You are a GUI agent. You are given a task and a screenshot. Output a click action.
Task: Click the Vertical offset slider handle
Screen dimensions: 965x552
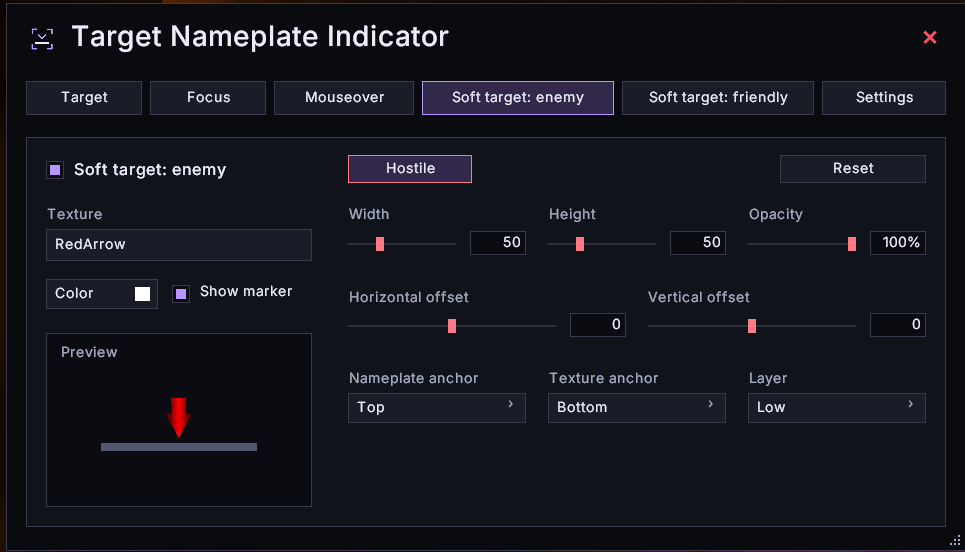751,326
